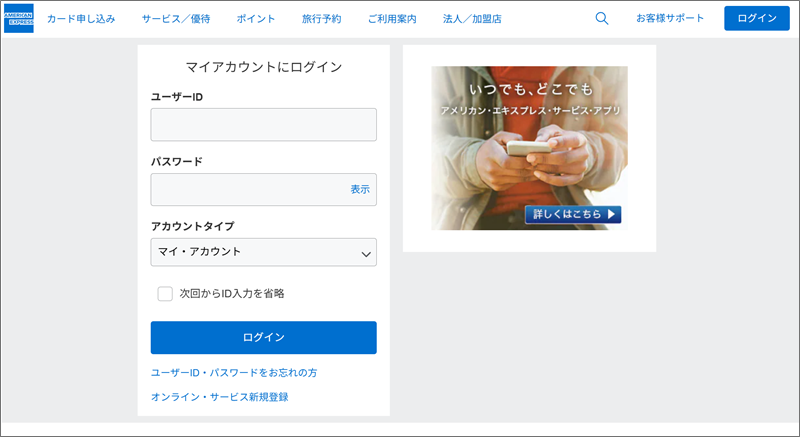
Task: Open ご利用案内 menu
Action: coord(392,19)
